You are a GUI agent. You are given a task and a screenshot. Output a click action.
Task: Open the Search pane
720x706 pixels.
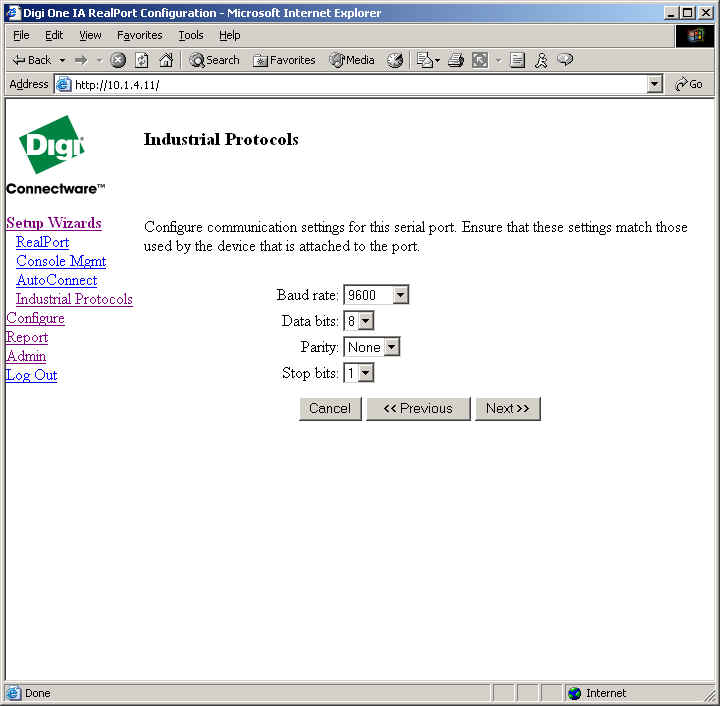[x=213, y=60]
